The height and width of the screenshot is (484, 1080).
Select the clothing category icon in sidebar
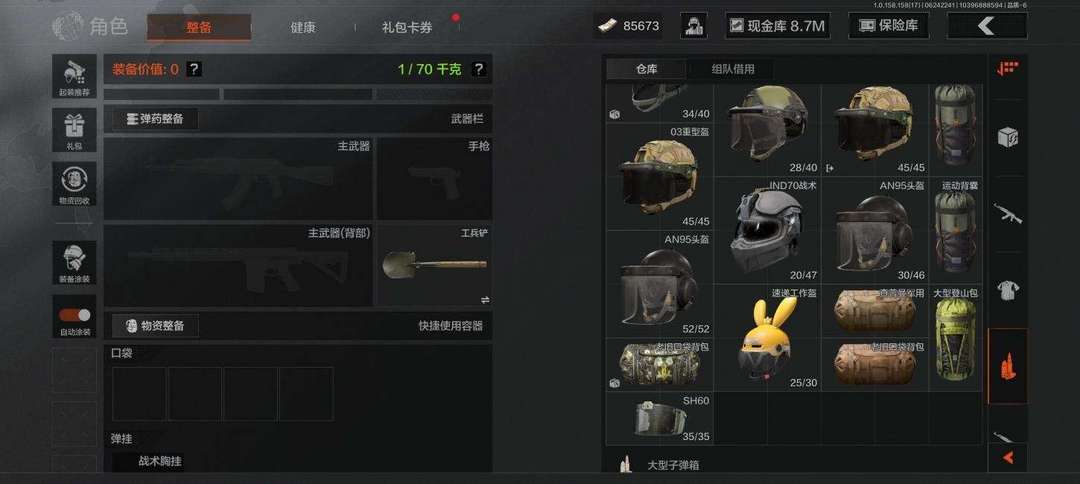click(1008, 290)
